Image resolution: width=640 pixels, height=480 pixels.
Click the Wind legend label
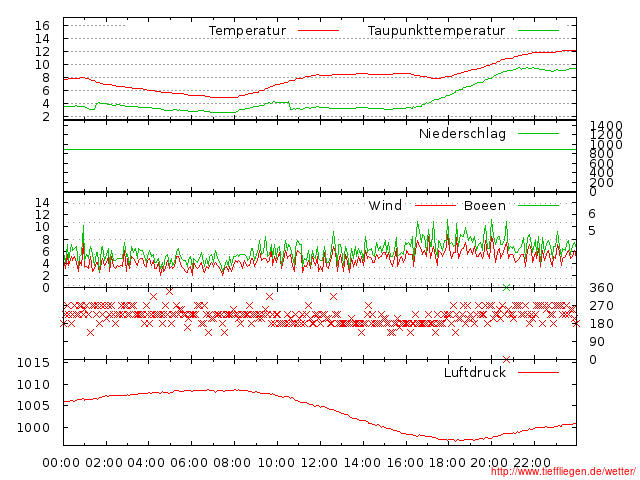click(x=385, y=205)
